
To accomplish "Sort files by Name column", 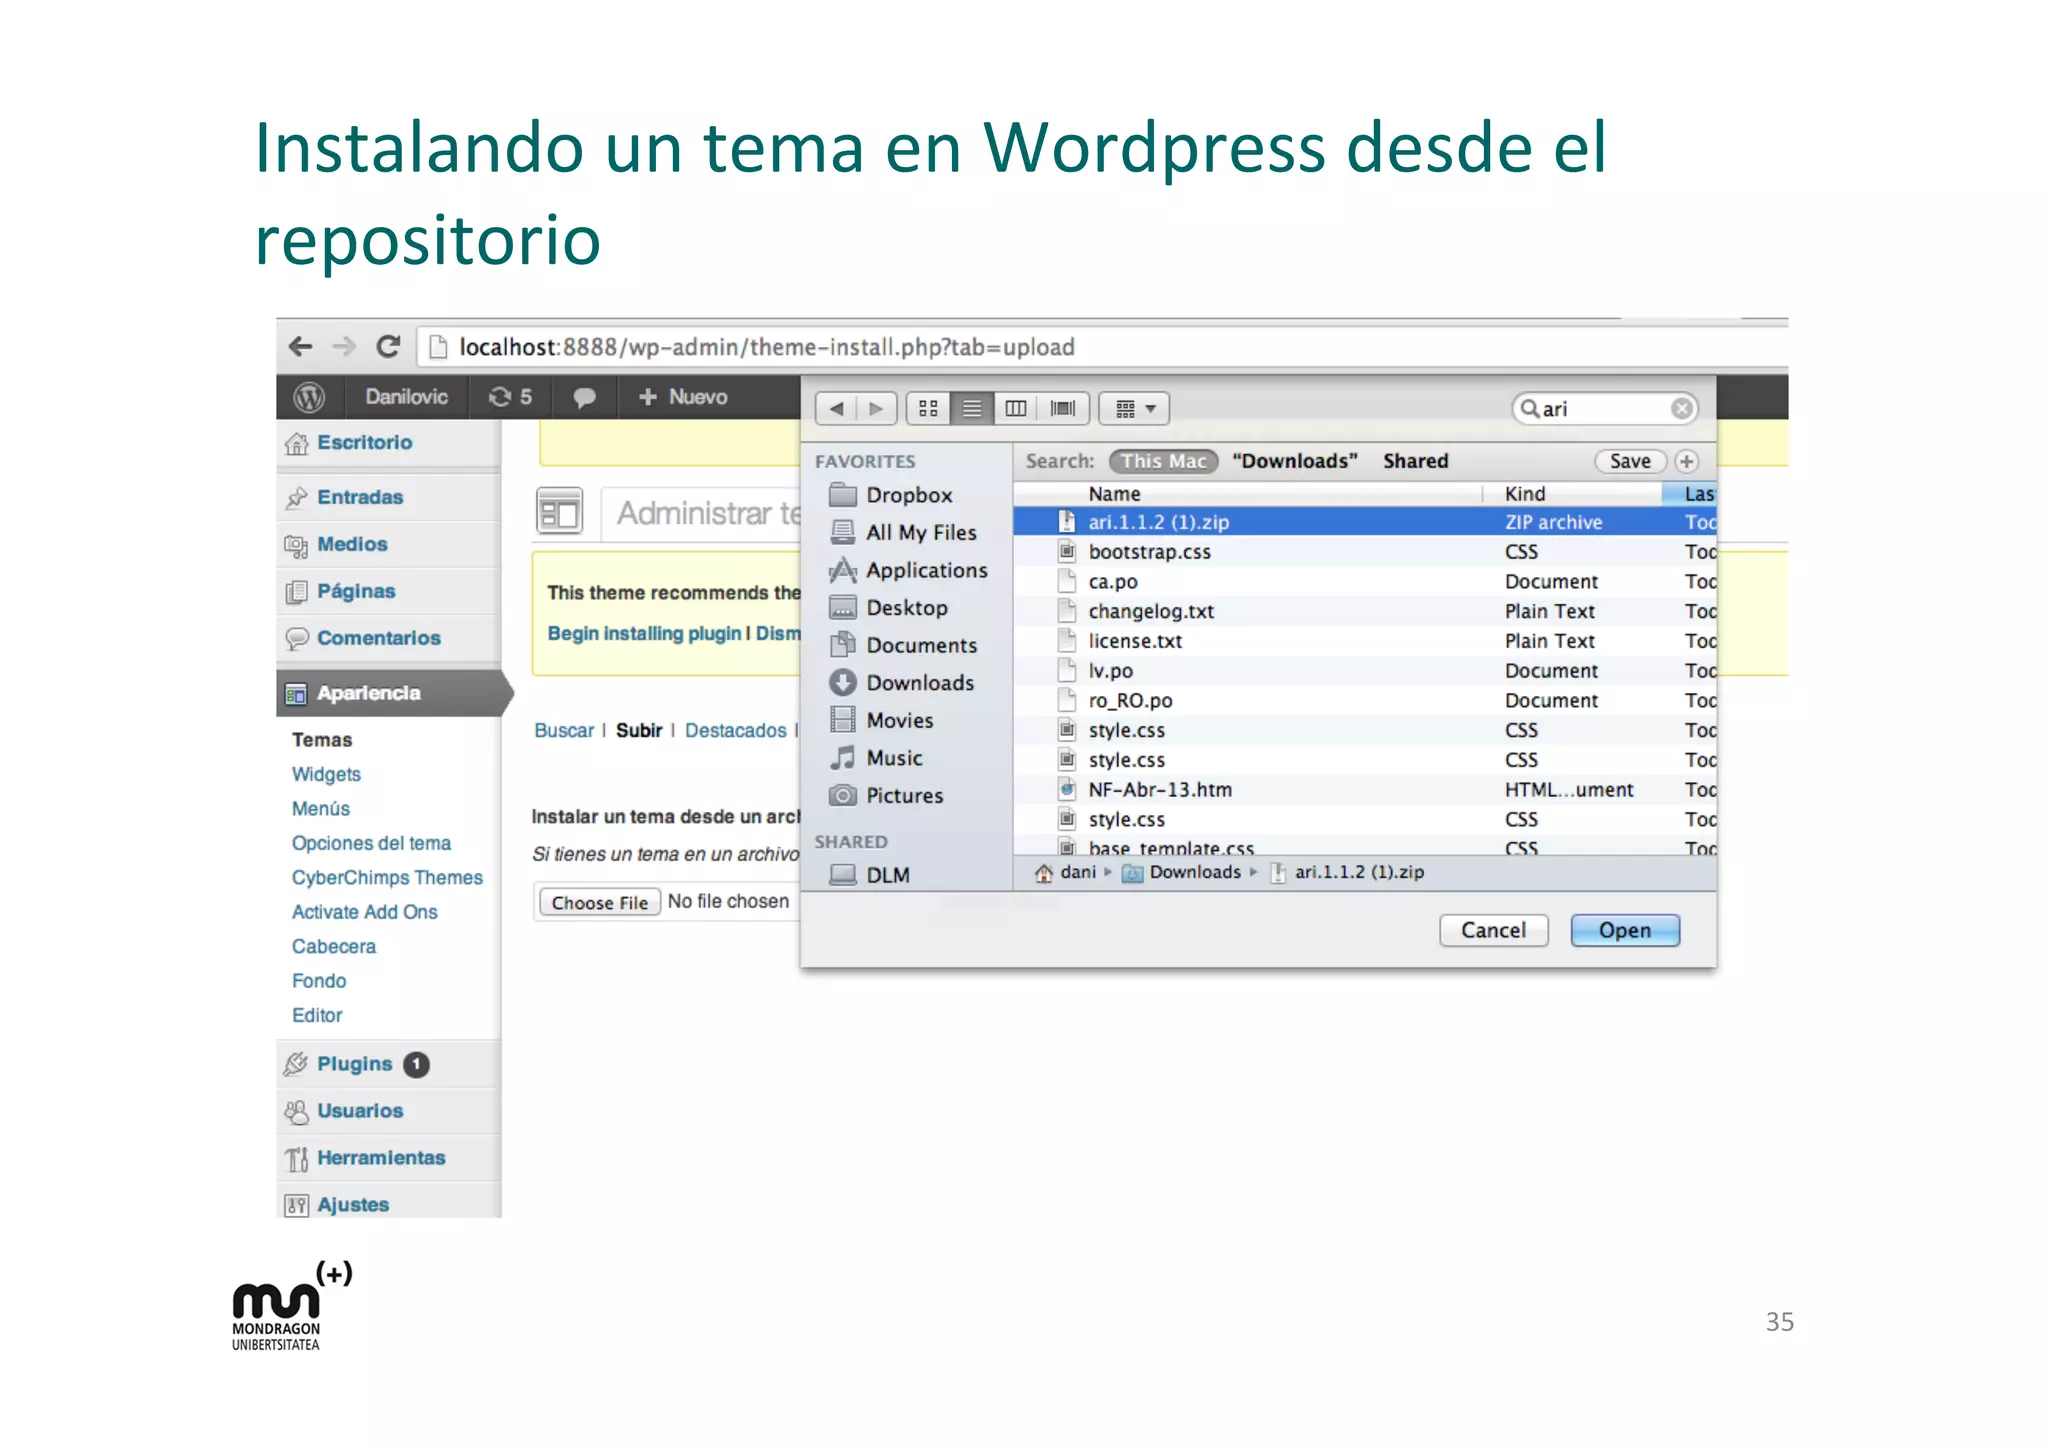I will 1114,494.
